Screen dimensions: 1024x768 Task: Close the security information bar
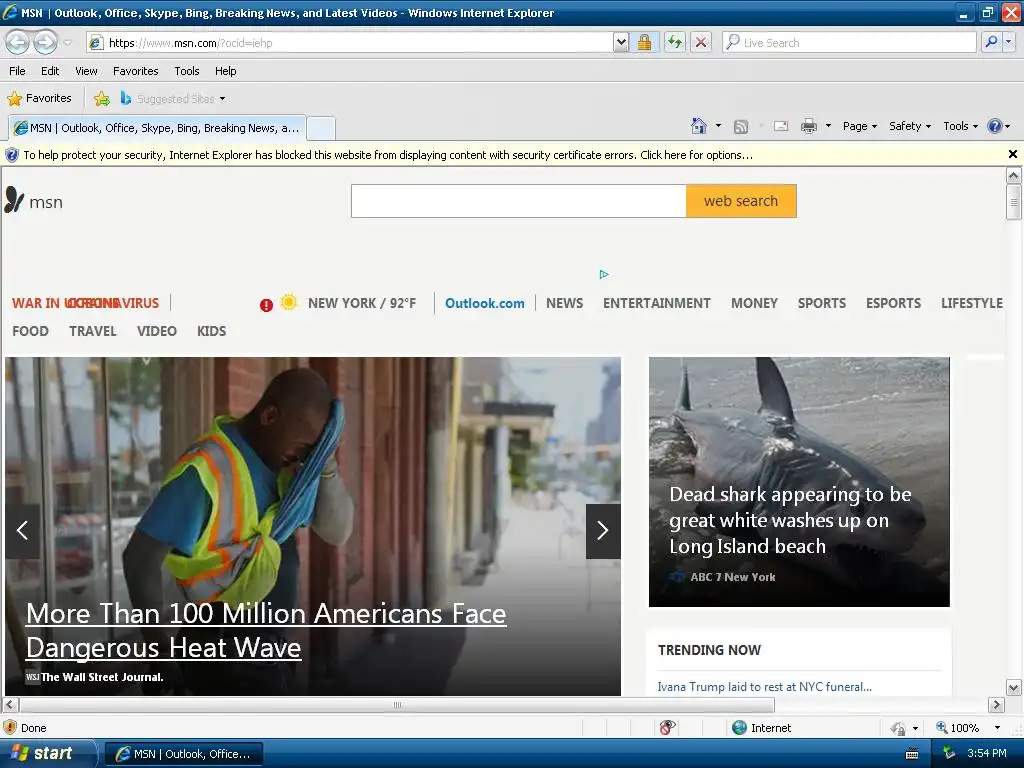point(1012,154)
